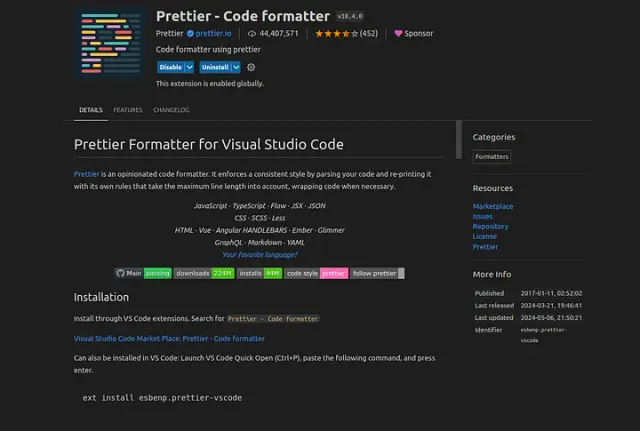Click the version v10.4.0 label

point(350,16)
